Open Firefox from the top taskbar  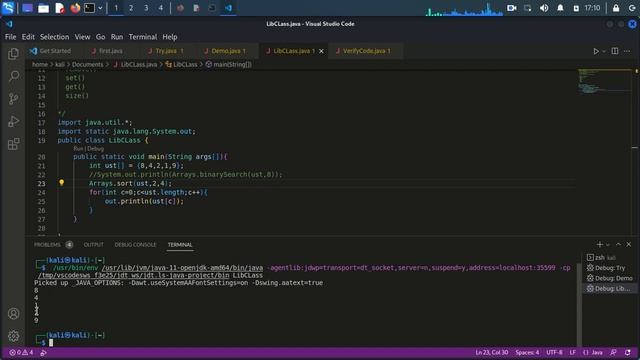pyautogui.click(x=75, y=8)
